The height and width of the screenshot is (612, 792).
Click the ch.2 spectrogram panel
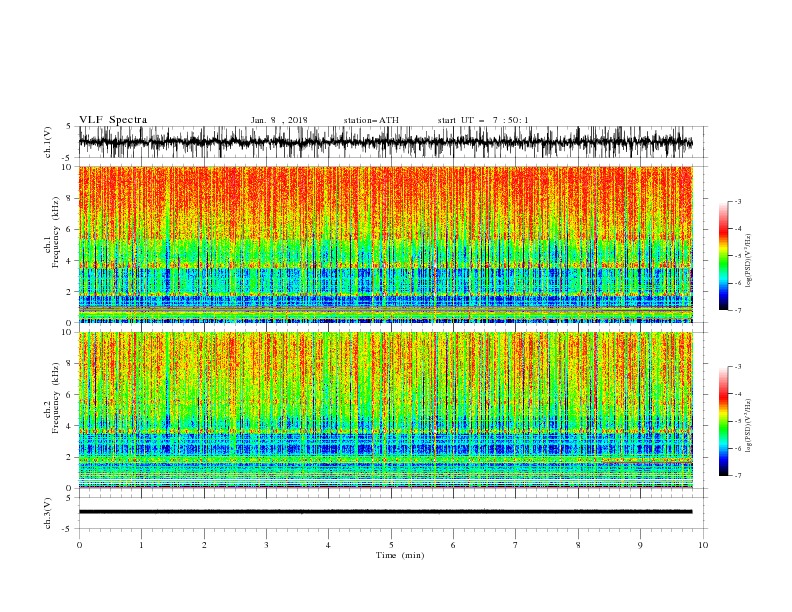pos(385,410)
